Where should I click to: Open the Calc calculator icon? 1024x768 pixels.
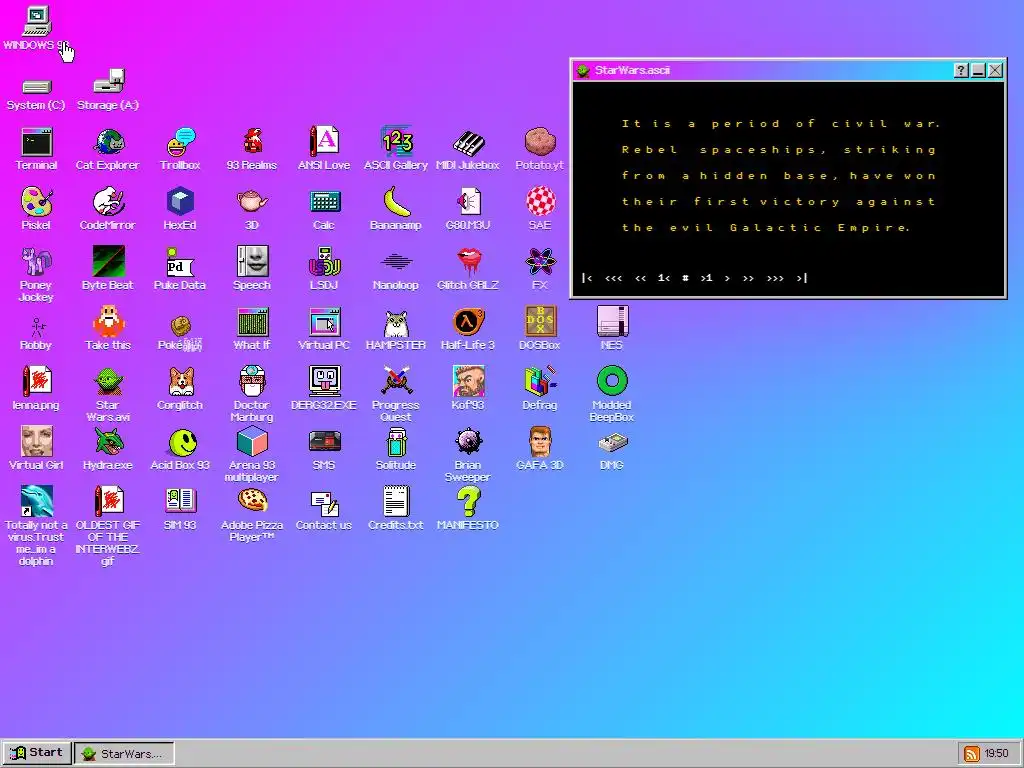(x=324, y=209)
